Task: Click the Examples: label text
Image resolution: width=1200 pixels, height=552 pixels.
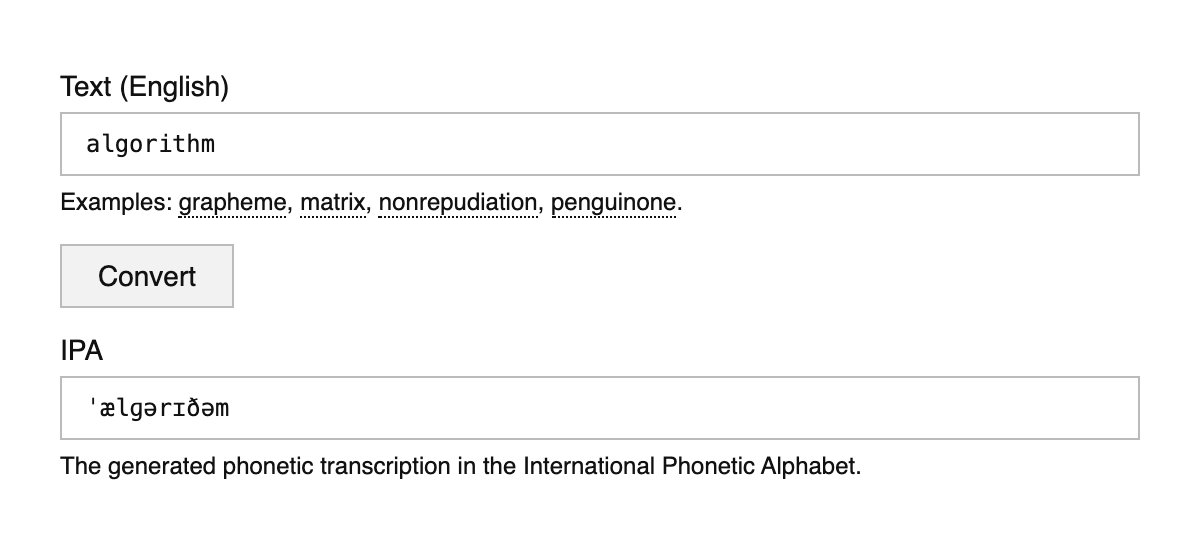Action: 115,203
